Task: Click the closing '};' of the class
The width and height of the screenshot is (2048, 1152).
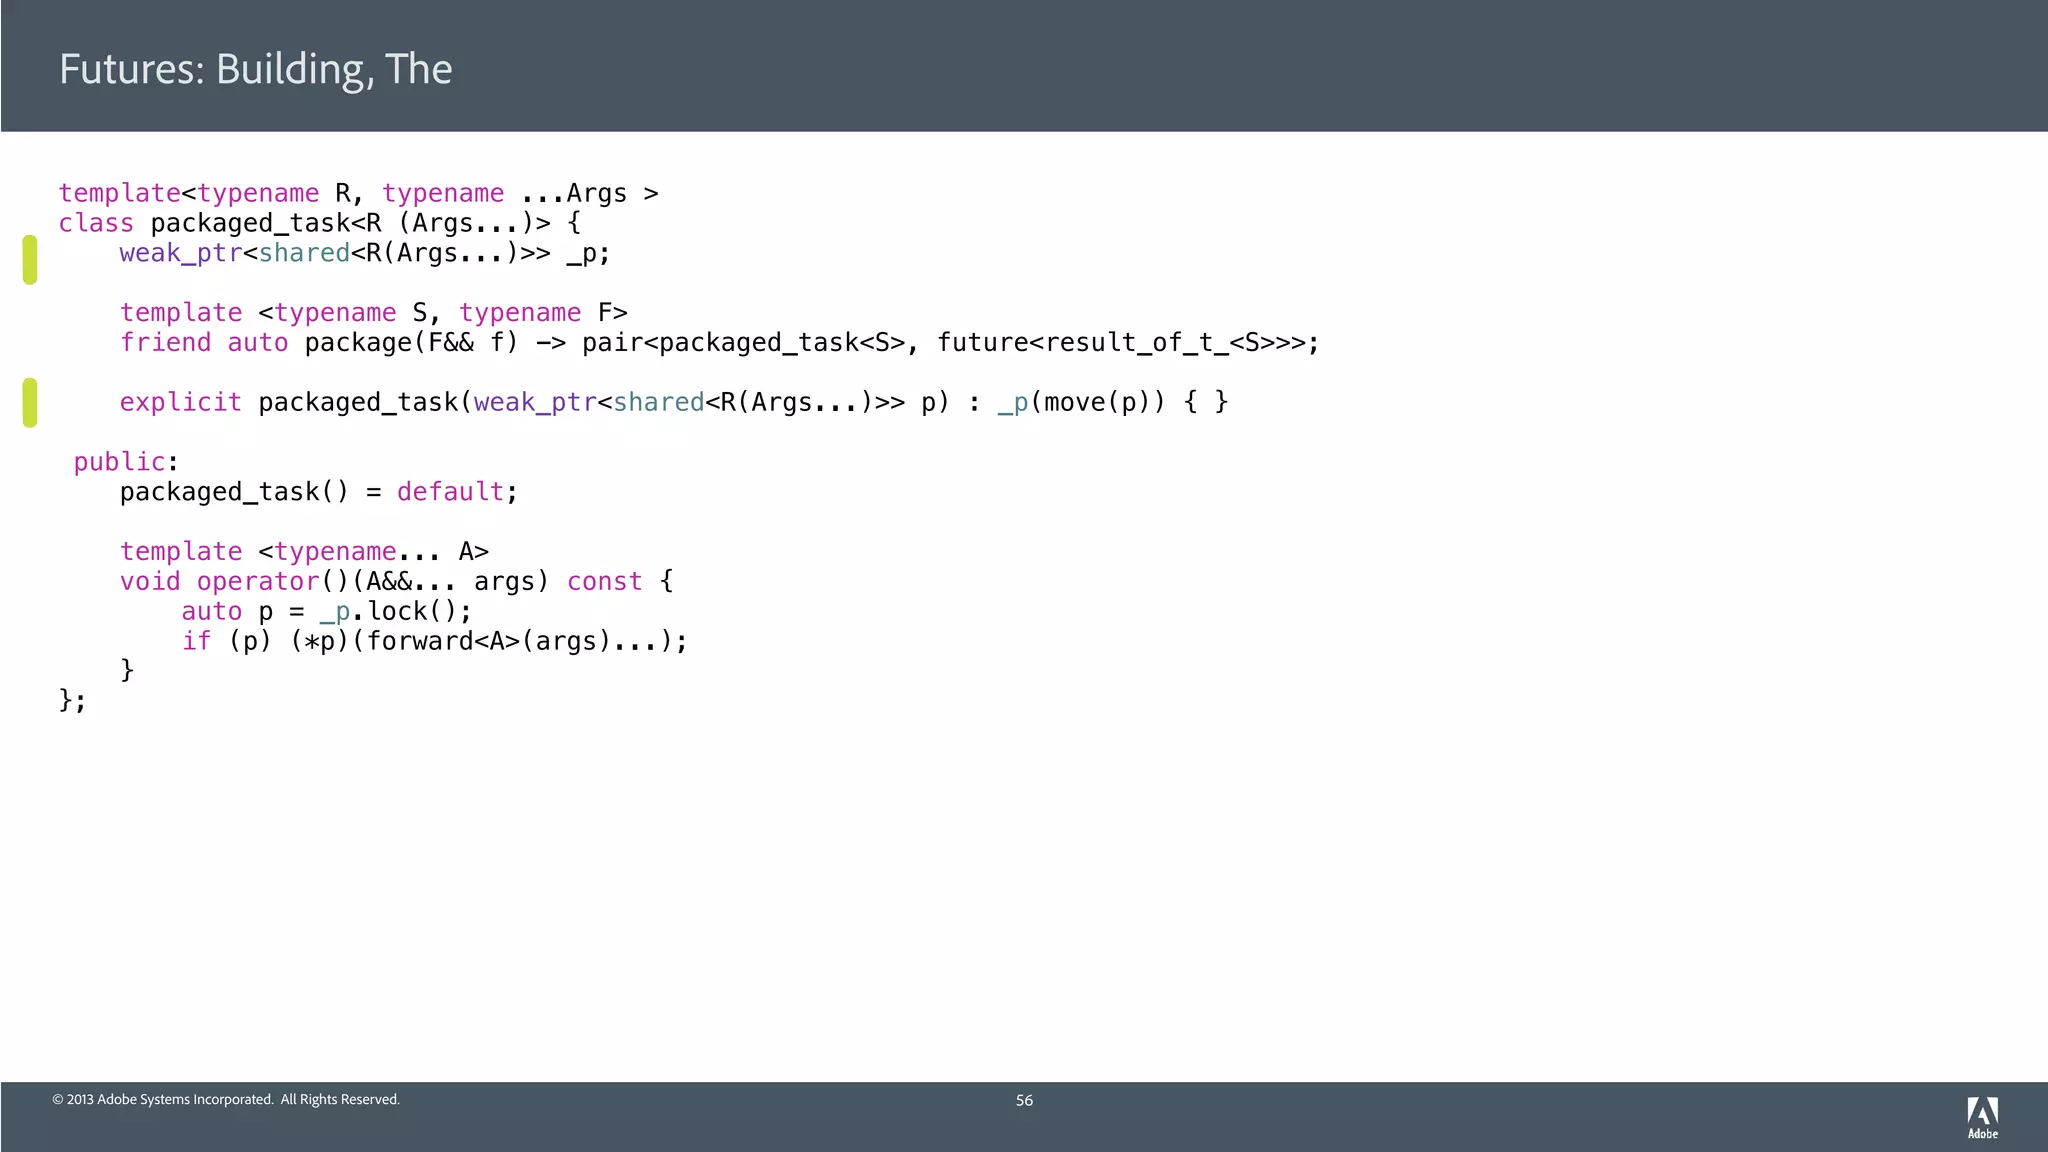Action: click(72, 700)
